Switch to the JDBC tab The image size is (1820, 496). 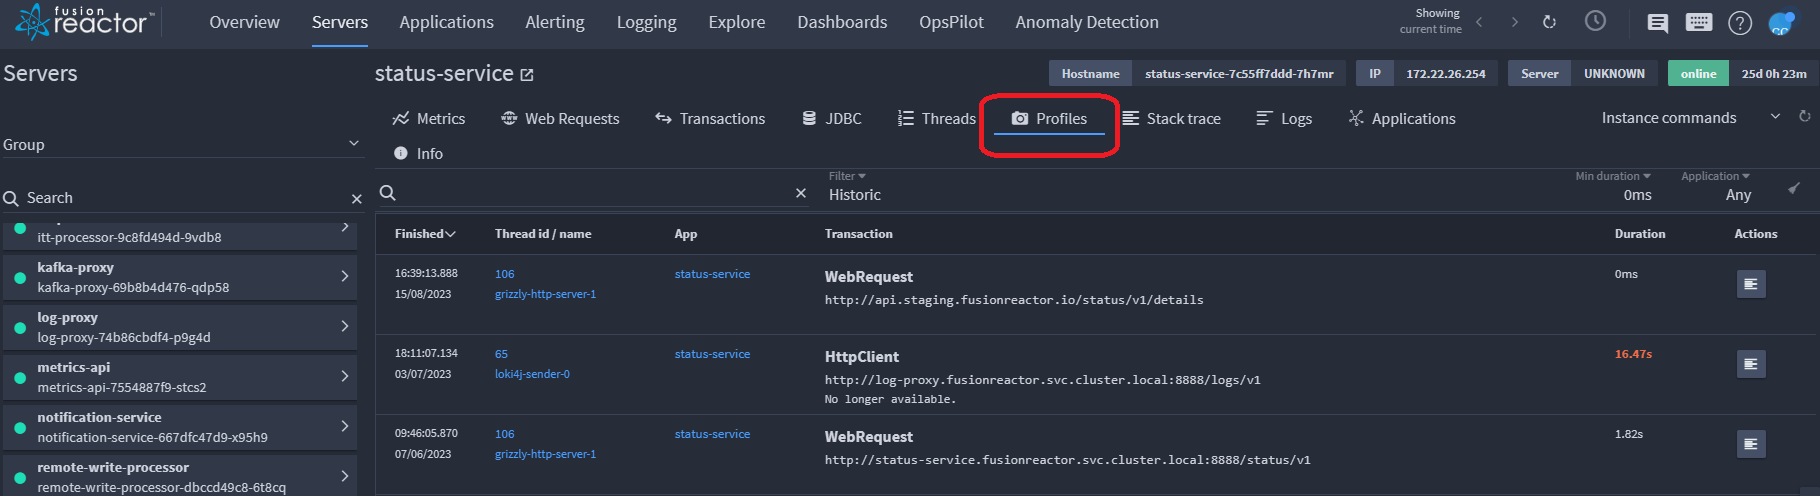[x=832, y=118]
